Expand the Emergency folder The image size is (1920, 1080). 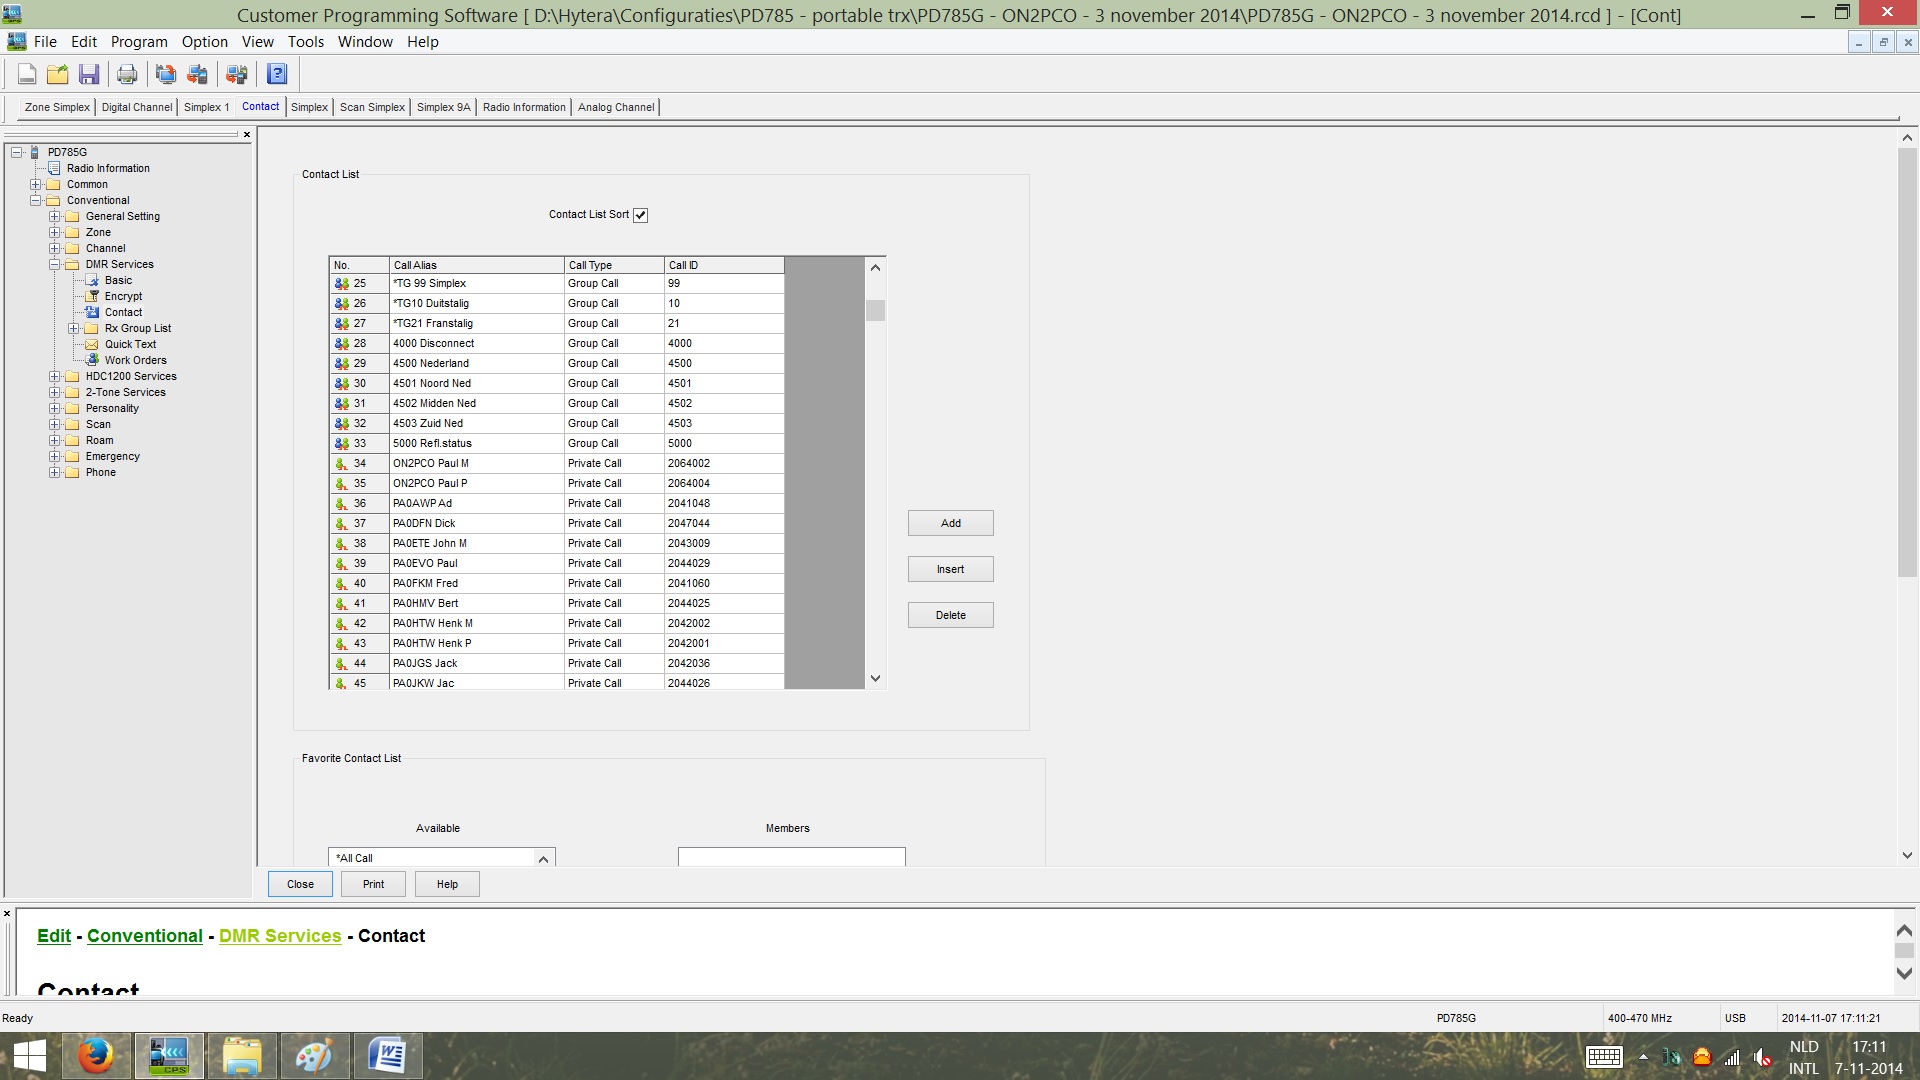pyautogui.click(x=55, y=456)
